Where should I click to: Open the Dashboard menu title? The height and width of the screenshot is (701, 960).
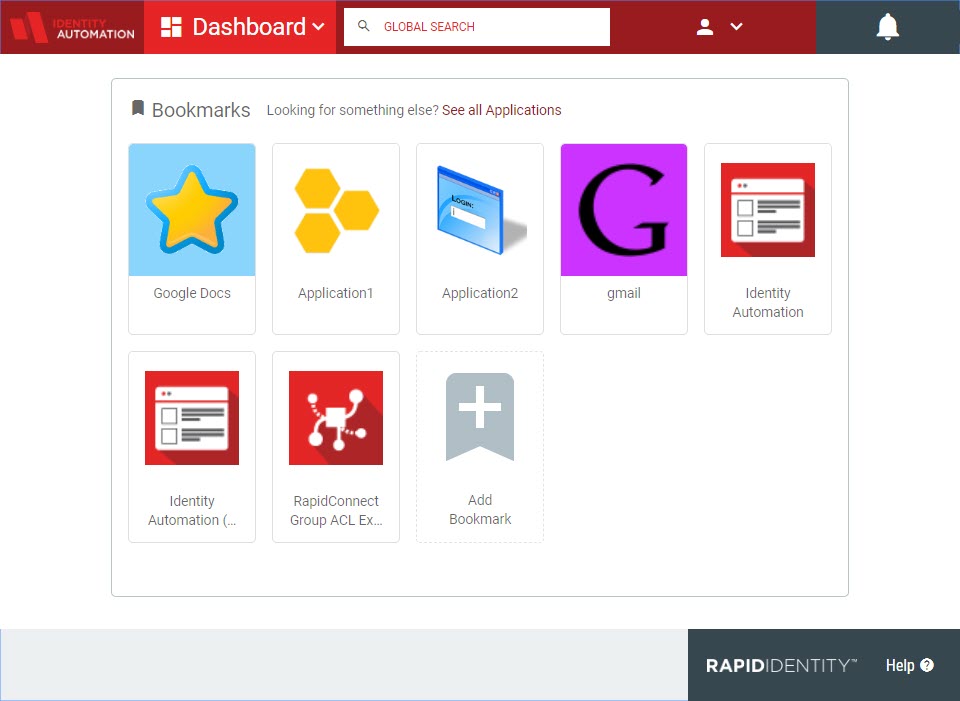[x=249, y=27]
